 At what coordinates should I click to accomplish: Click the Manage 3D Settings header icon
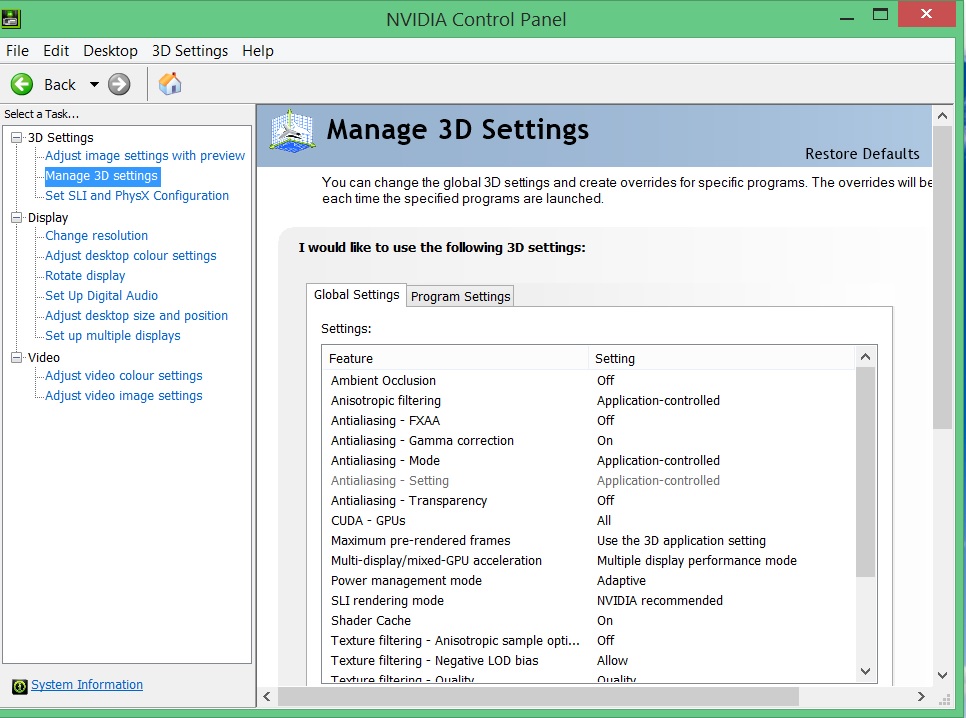coord(293,131)
